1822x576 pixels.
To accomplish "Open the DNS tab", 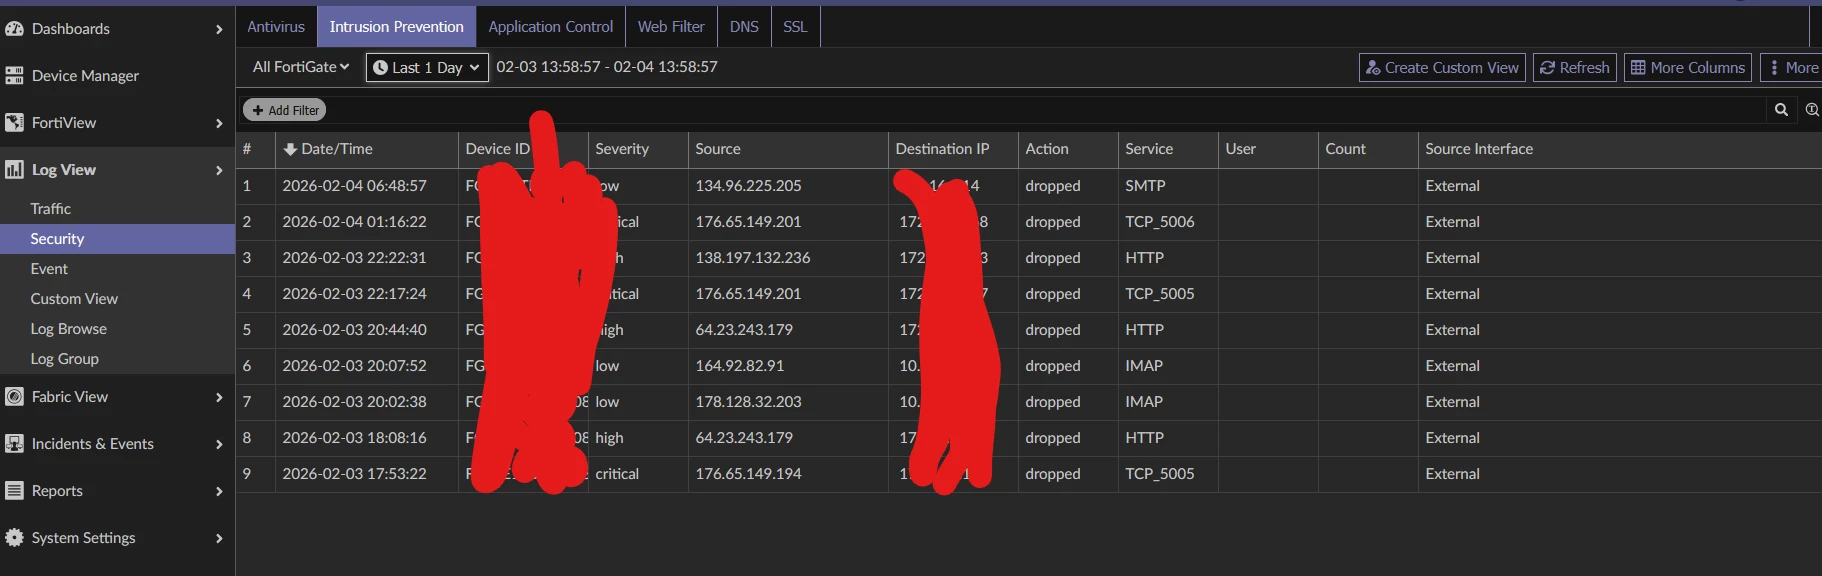I will (x=744, y=27).
